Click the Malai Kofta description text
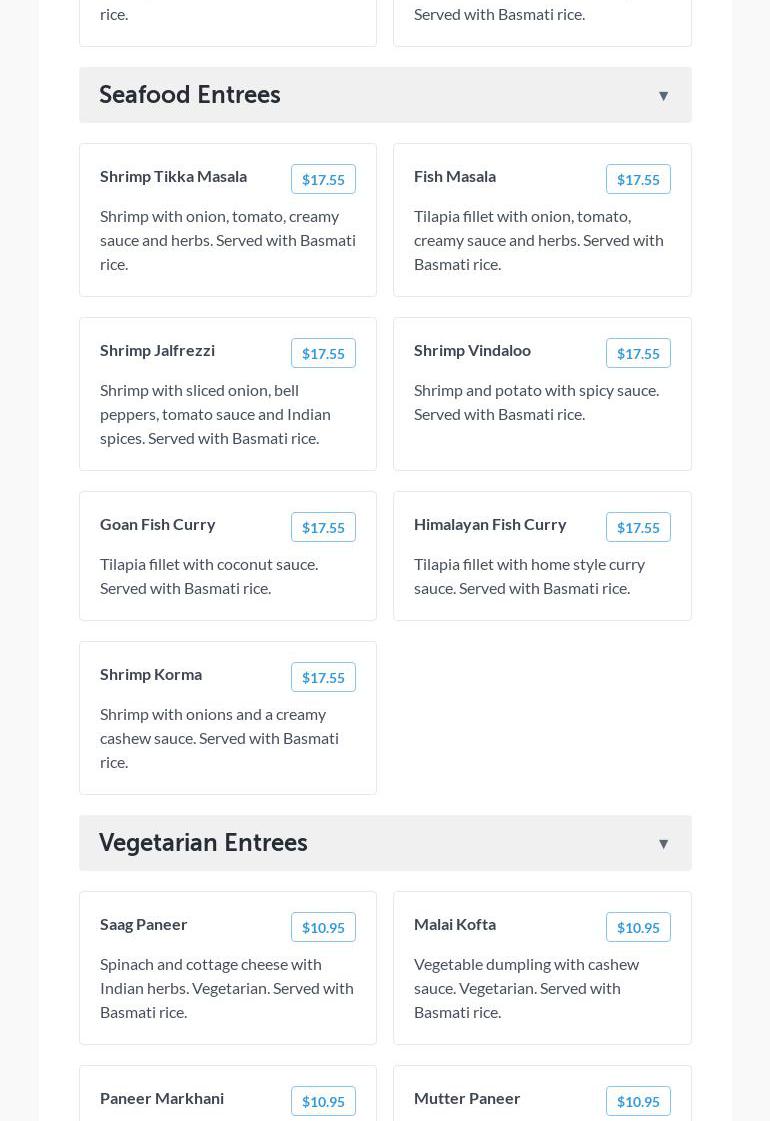 tap(526, 988)
